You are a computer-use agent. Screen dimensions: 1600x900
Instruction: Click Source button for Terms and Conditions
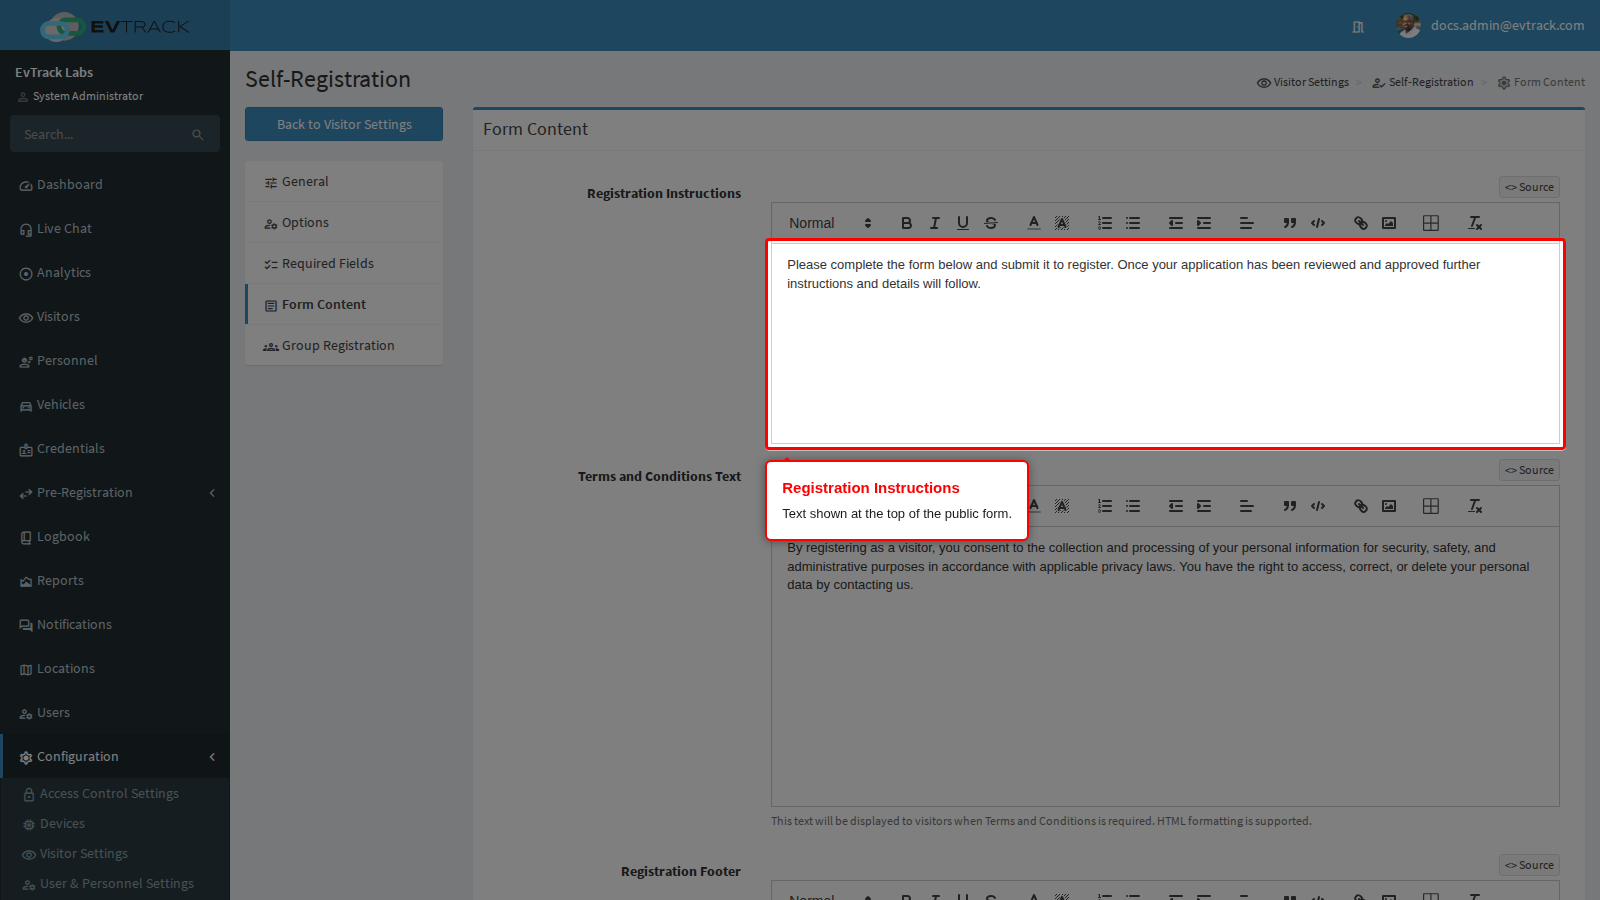click(1529, 470)
